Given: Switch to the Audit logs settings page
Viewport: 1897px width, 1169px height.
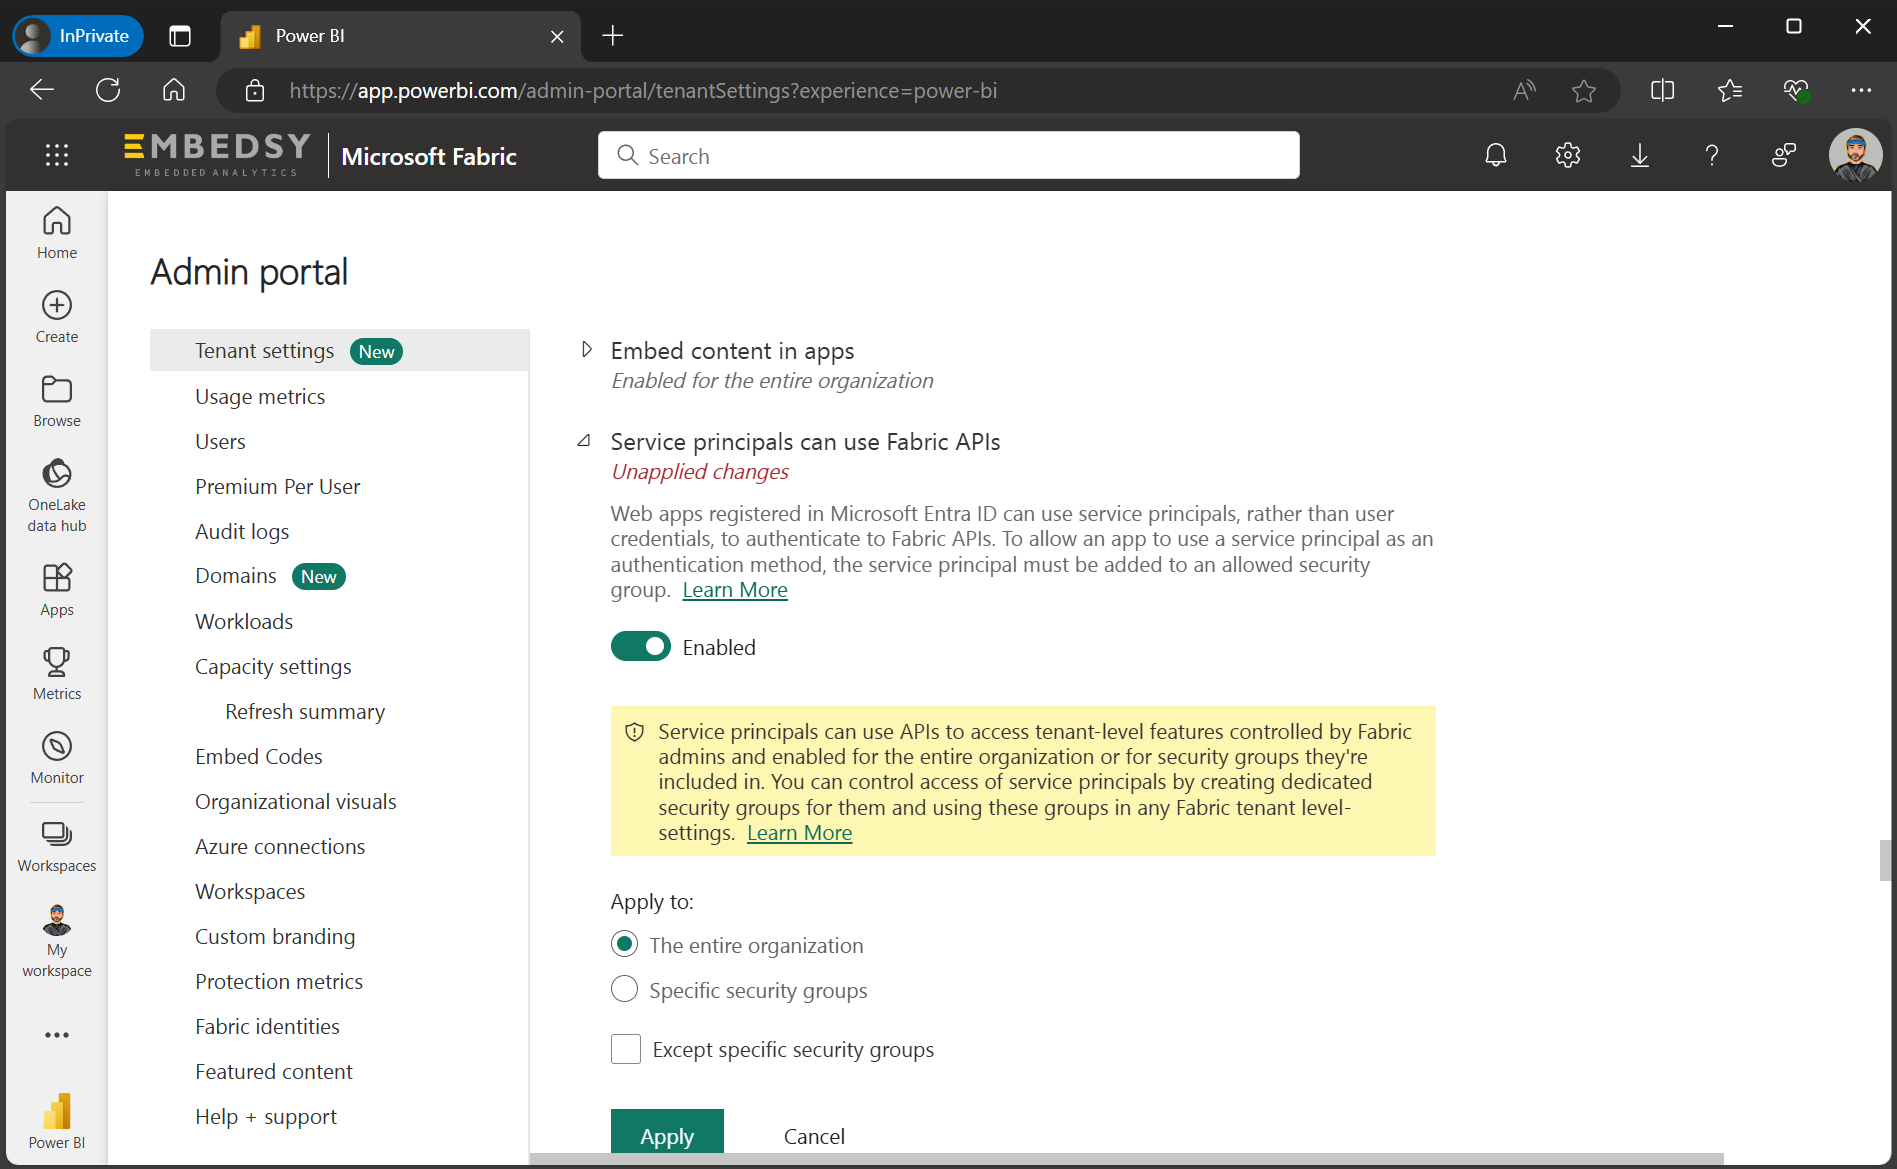Looking at the screenshot, I should (242, 531).
